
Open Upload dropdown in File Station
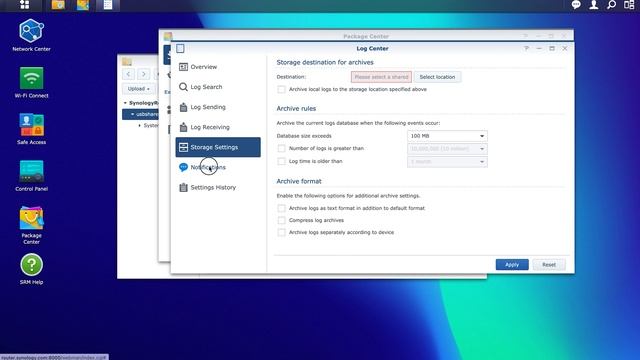(x=138, y=89)
